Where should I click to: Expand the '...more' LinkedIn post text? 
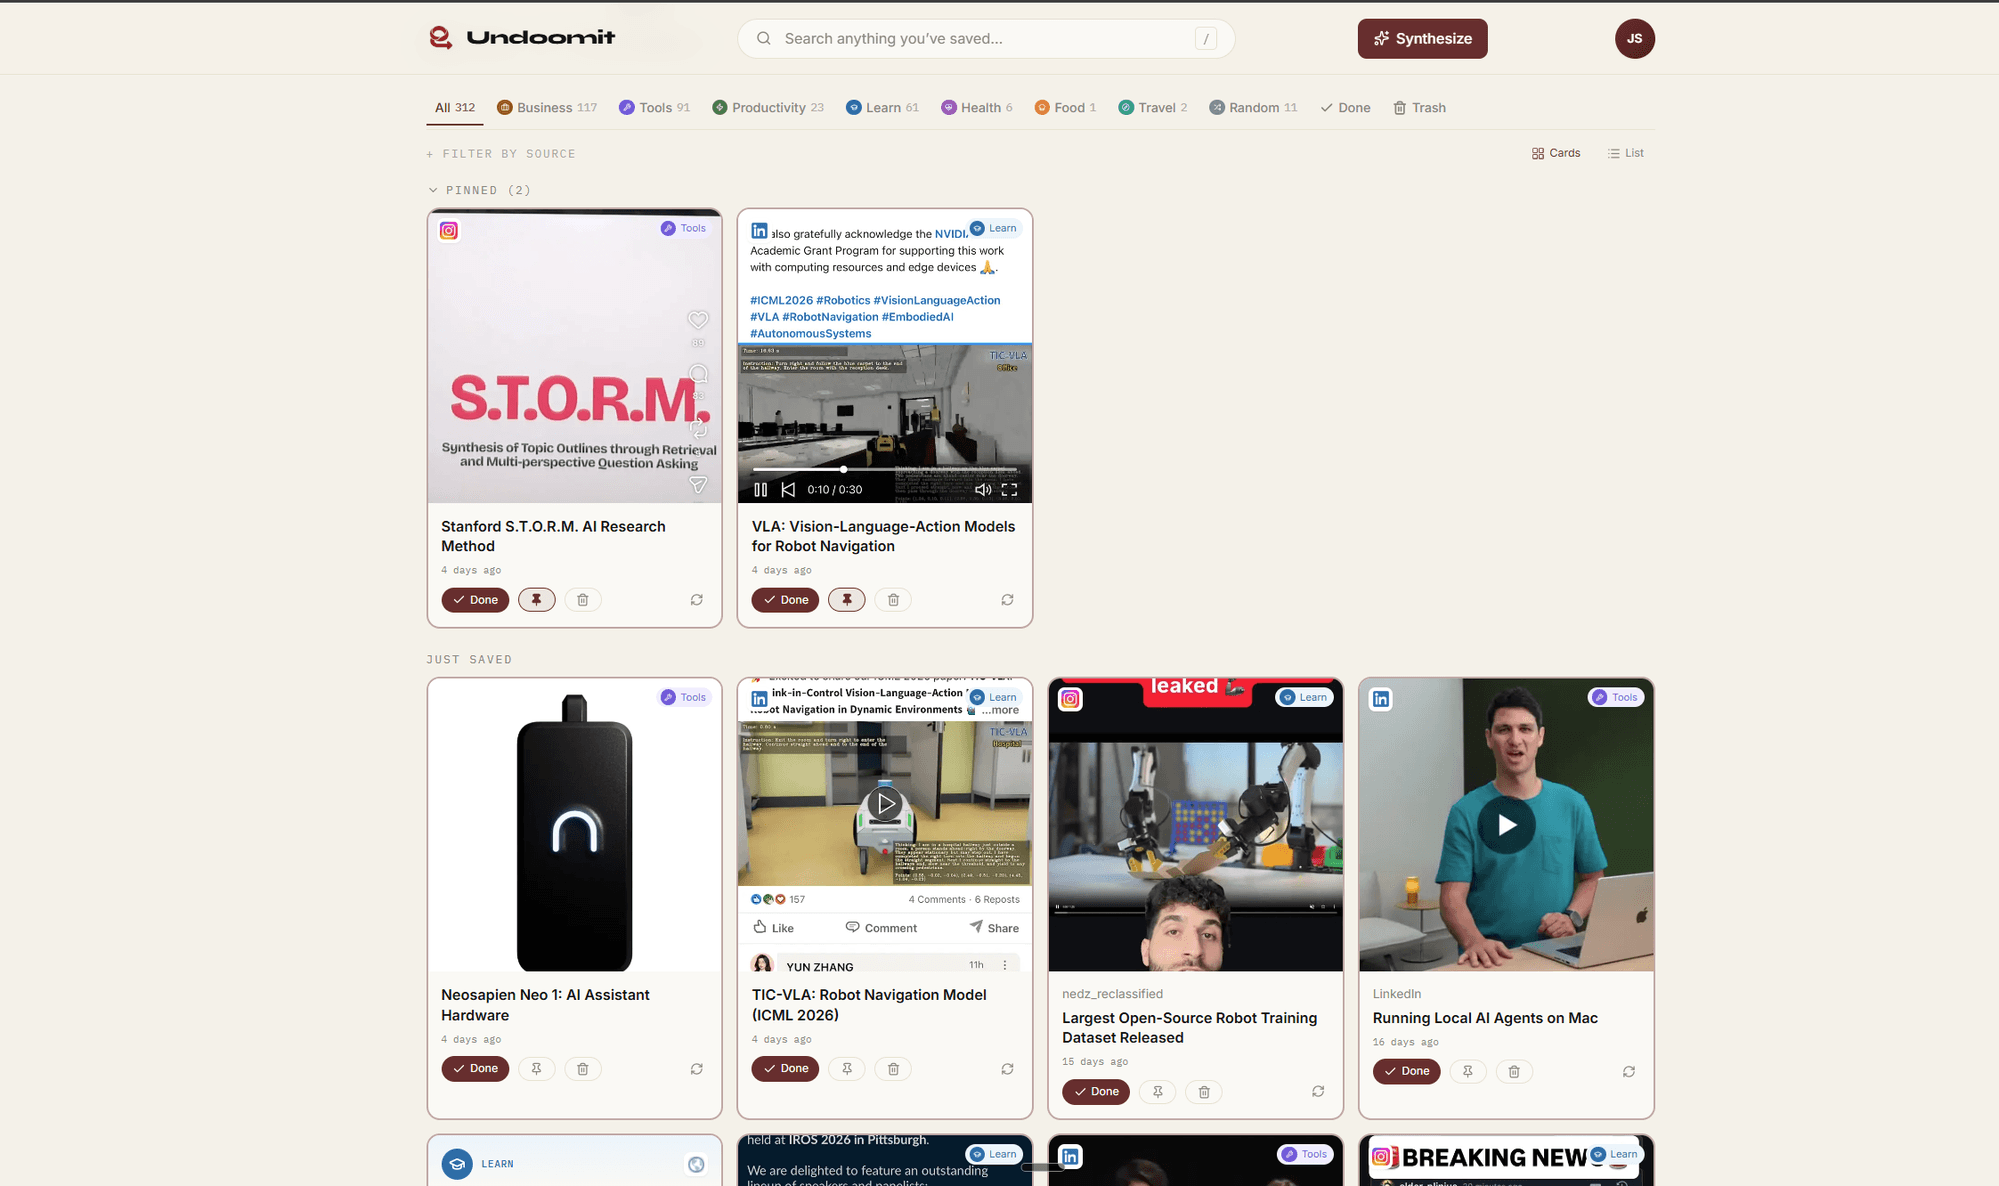tap(1001, 710)
